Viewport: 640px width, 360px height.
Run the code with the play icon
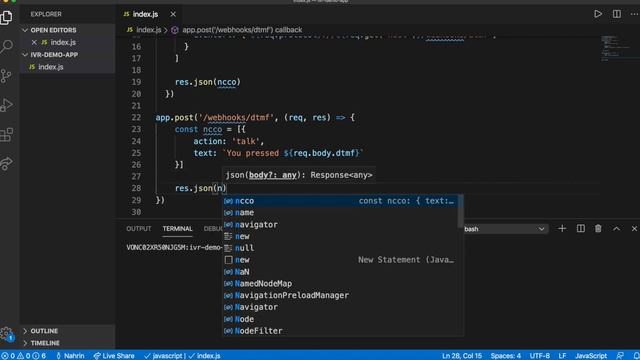(598, 14)
